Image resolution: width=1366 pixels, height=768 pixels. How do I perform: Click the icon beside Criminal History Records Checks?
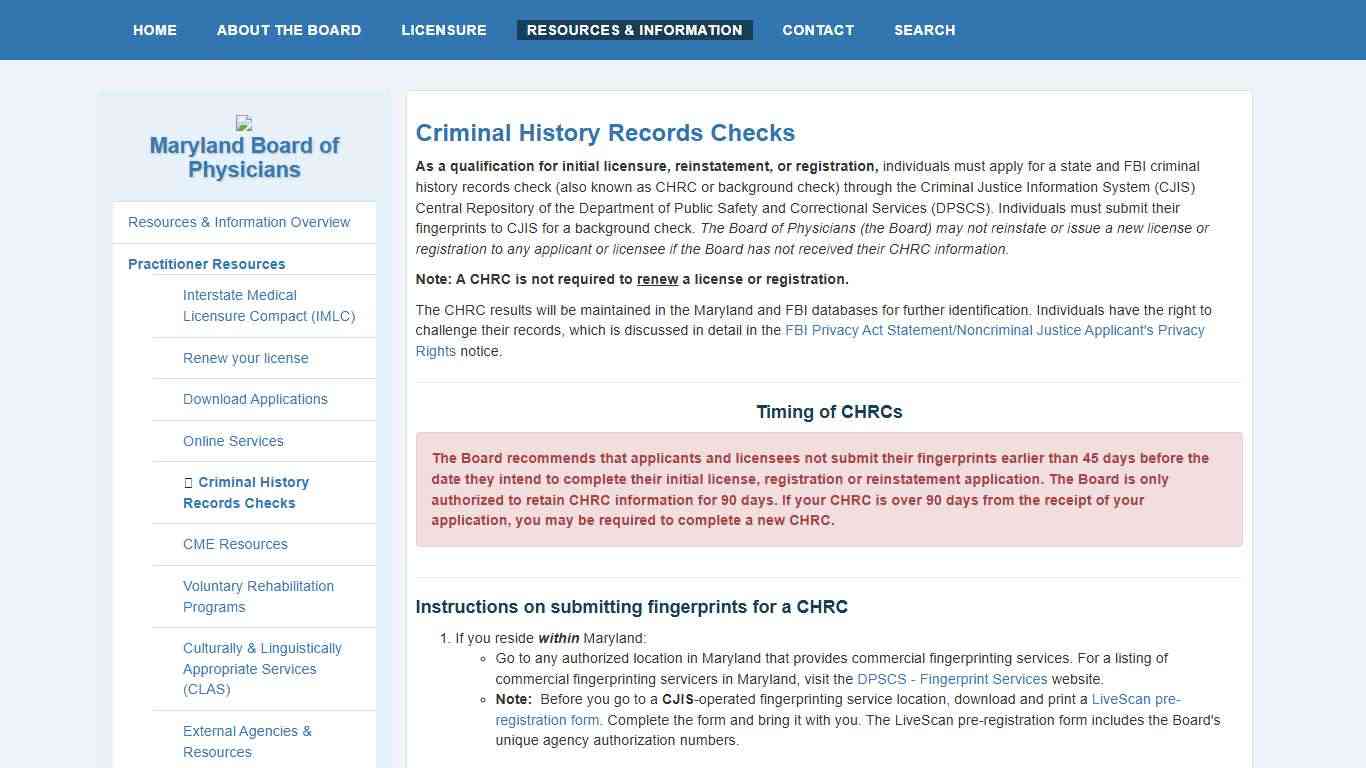pyautogui.click(x=187, y=482)
